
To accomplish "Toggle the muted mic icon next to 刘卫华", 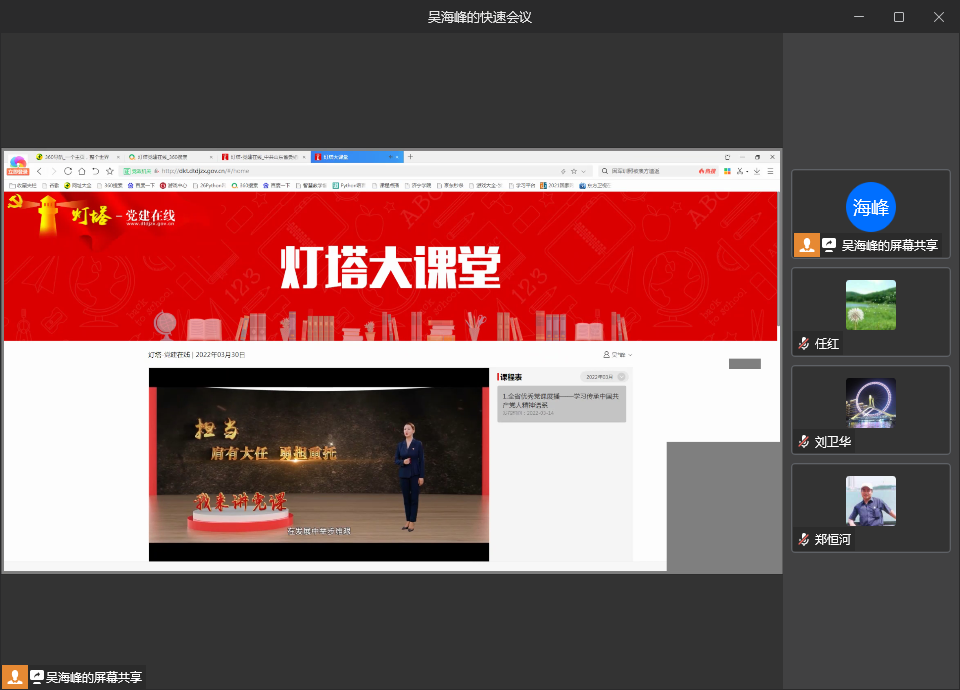I will click(803, 441).
